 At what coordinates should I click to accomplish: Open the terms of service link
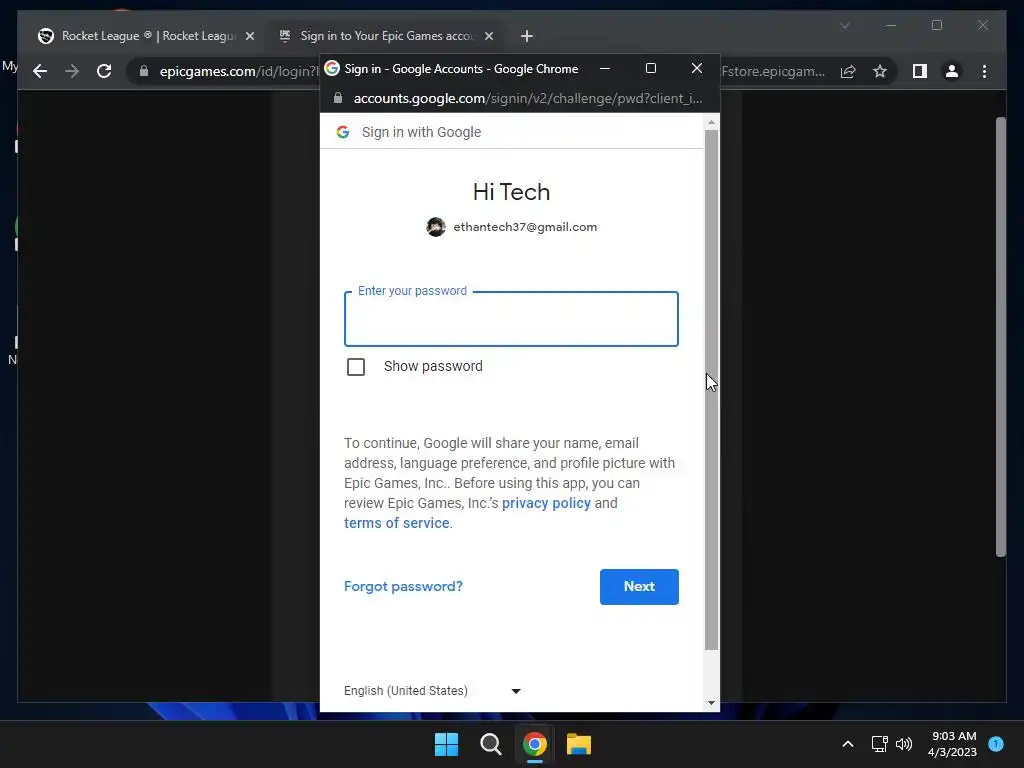point(397,523)
